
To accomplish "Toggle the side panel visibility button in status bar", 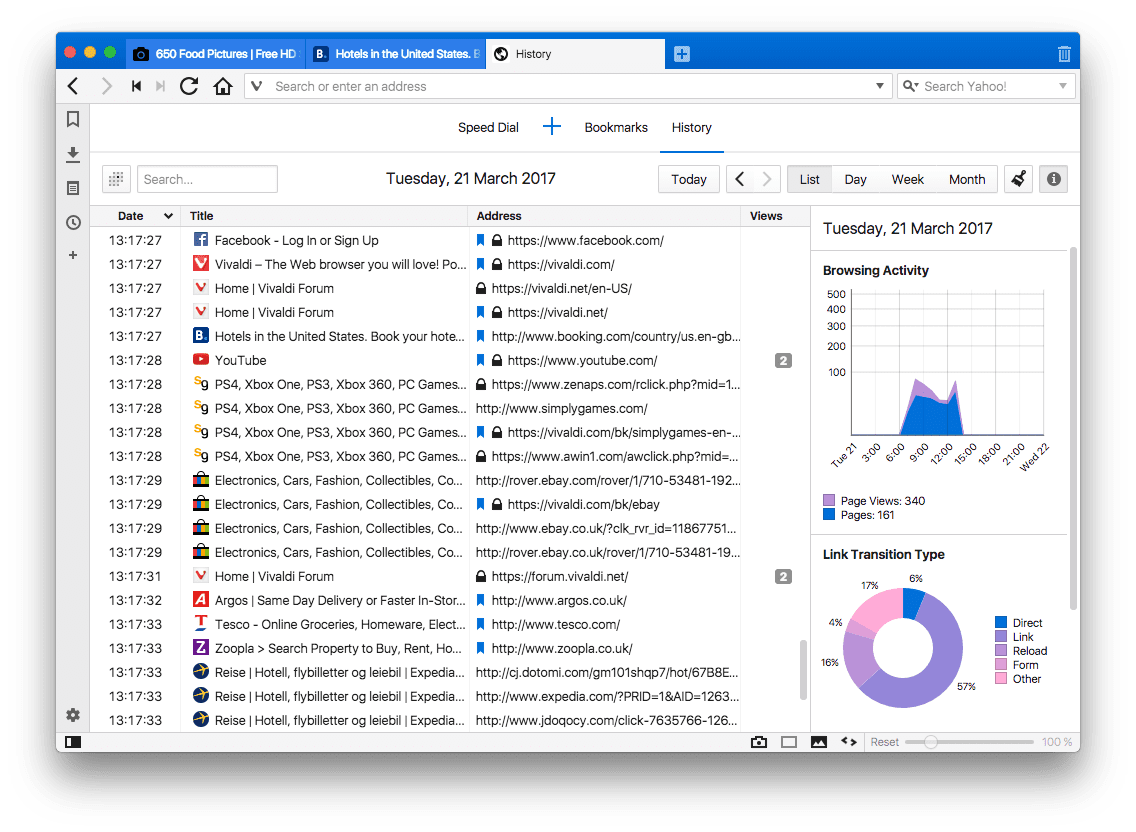I will [73, 741].
